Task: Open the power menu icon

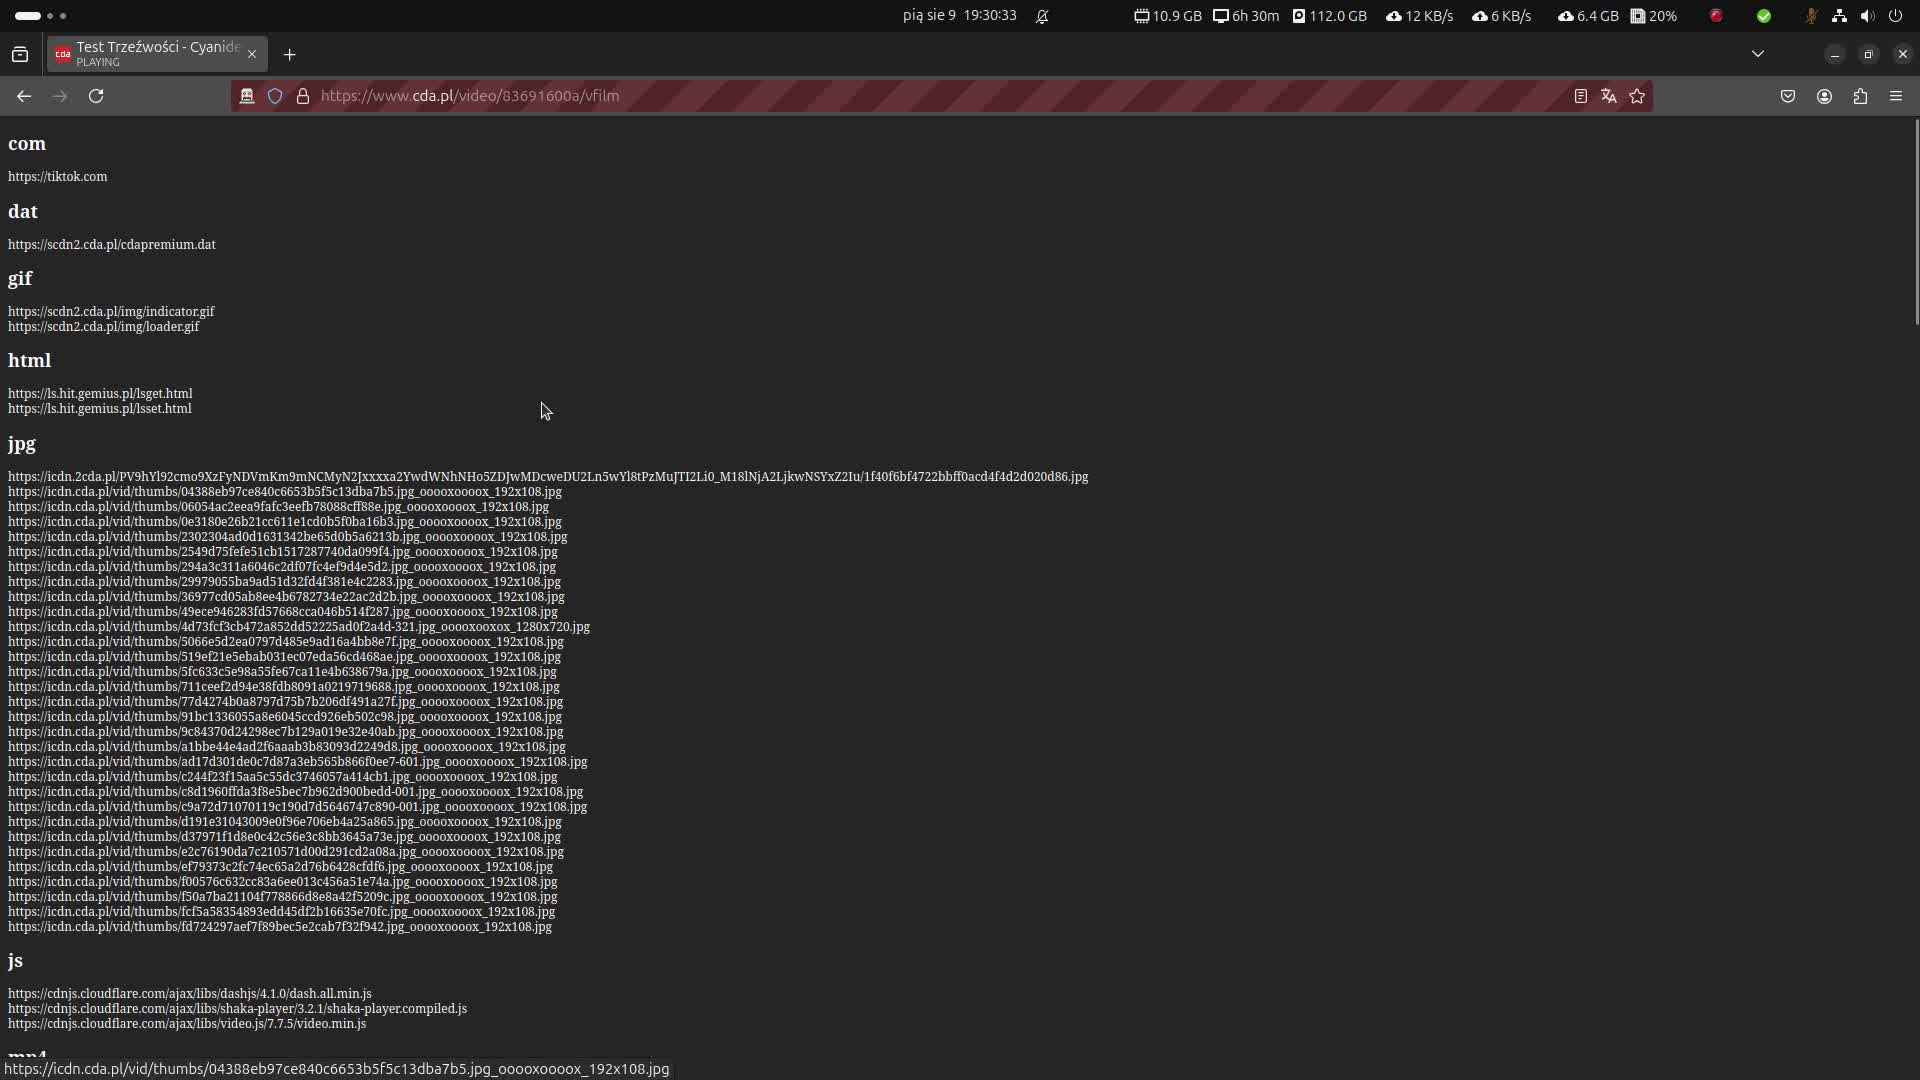Action: pos(1895,16)
